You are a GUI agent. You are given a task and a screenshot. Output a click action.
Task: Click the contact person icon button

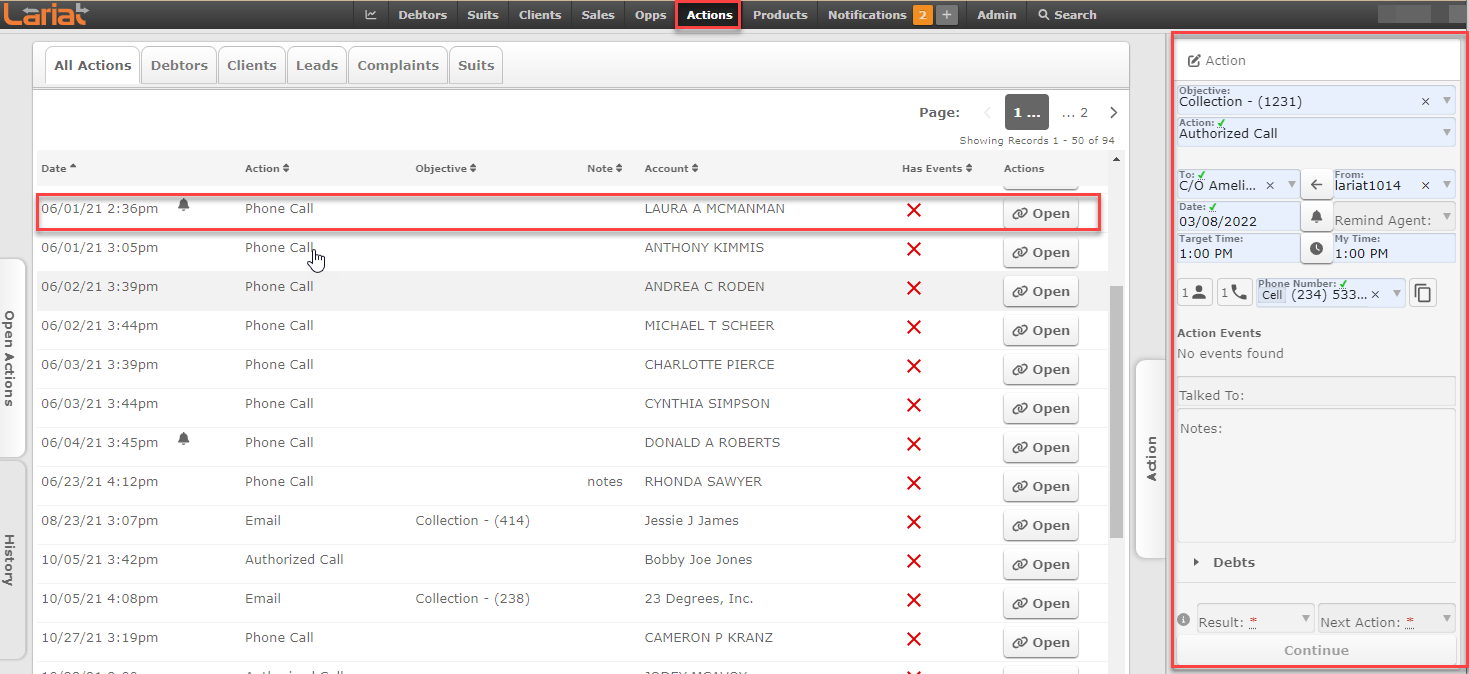(x=1195, y=293)
